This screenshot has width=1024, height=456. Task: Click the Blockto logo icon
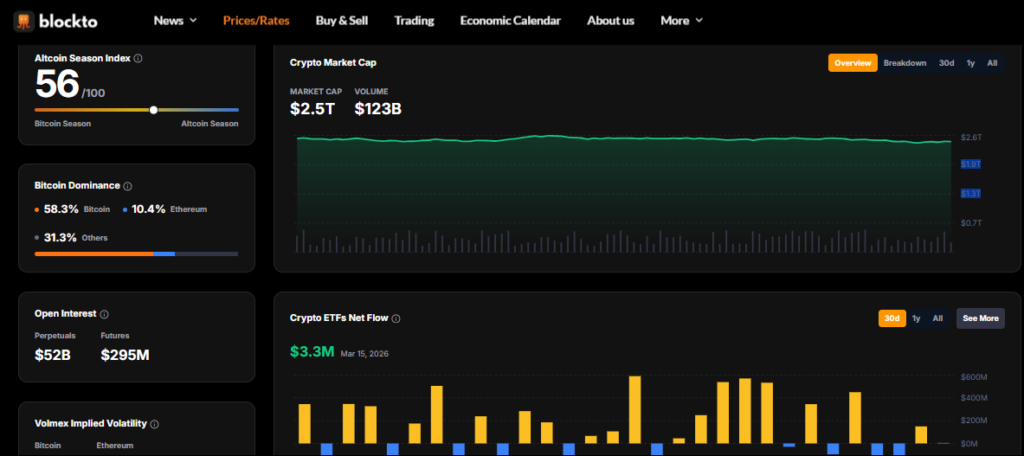23,20
